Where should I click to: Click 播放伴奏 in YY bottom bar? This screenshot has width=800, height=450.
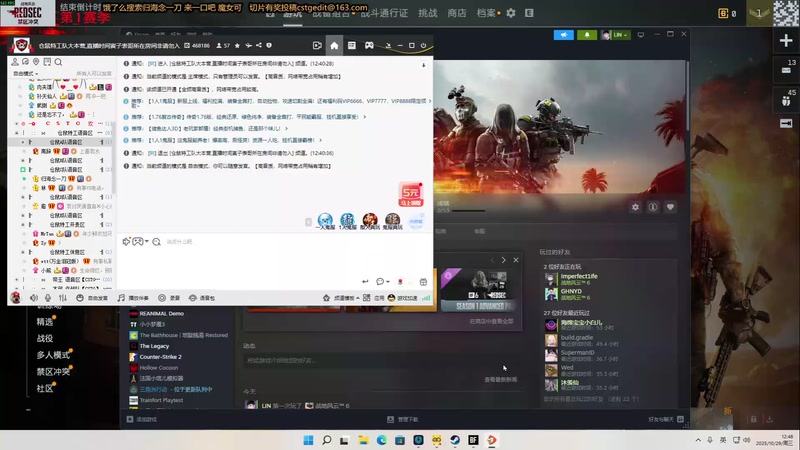point(134,298)
